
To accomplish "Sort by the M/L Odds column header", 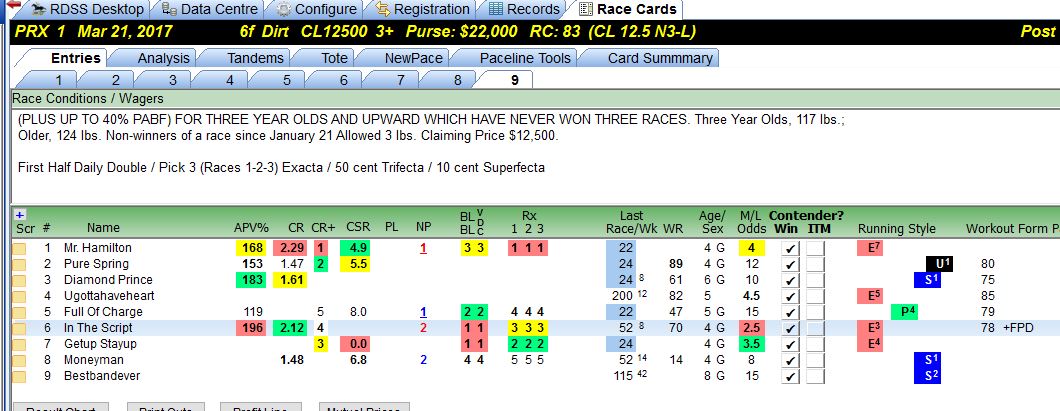I will tap(751, 222).
